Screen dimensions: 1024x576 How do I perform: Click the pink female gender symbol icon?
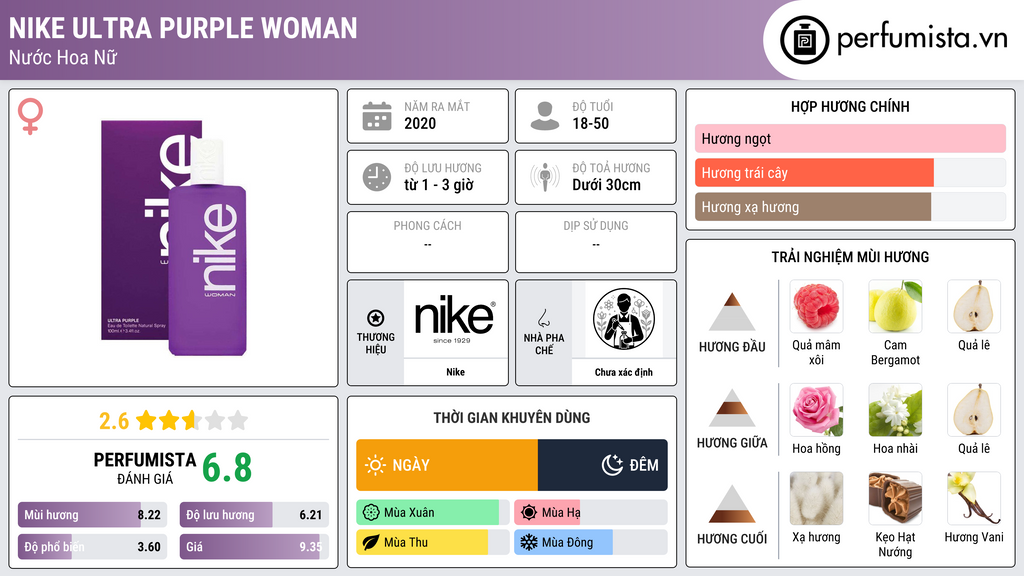coord(30,116)
